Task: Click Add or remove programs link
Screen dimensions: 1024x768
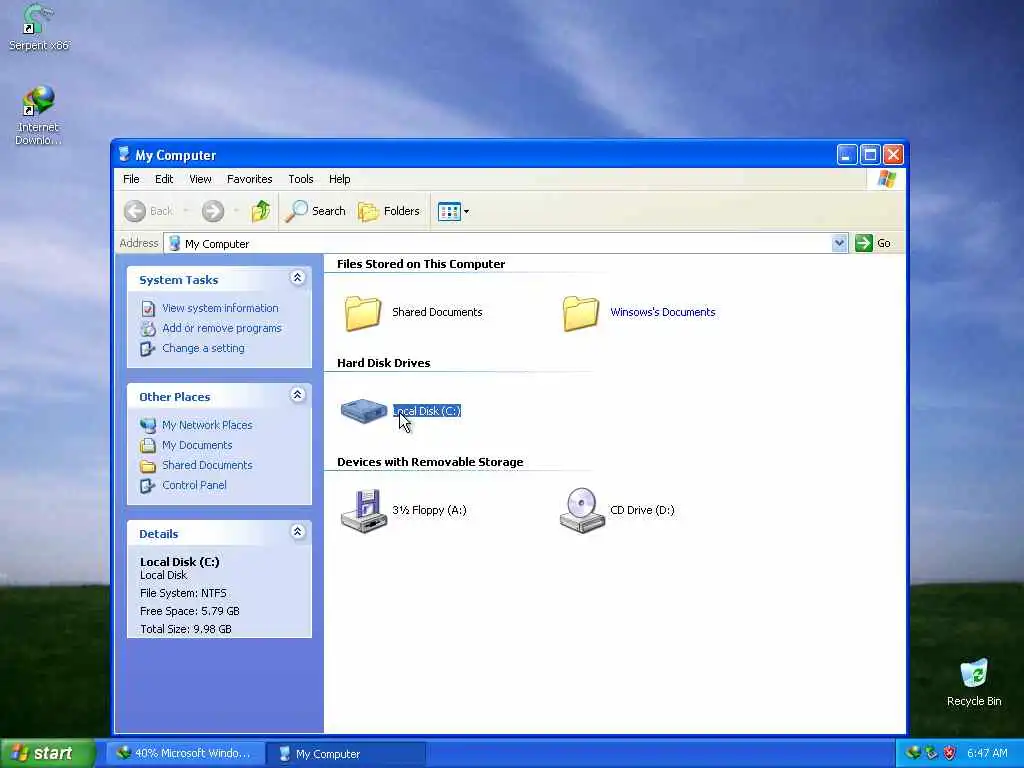Action: pyautogui.click(x=222, y=328)
